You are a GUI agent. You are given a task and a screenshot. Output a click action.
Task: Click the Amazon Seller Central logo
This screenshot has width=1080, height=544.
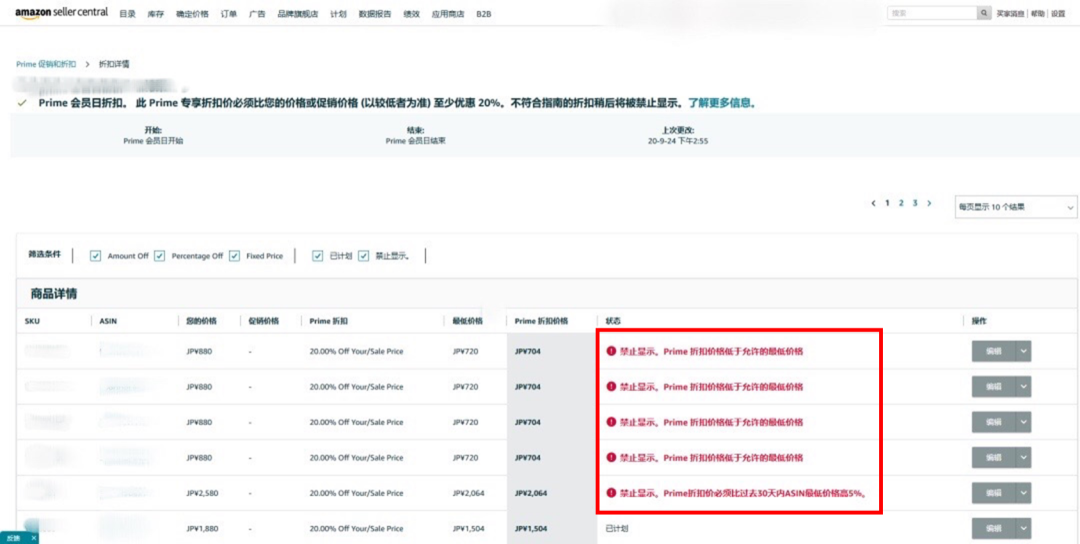click(x=61, y=13)
